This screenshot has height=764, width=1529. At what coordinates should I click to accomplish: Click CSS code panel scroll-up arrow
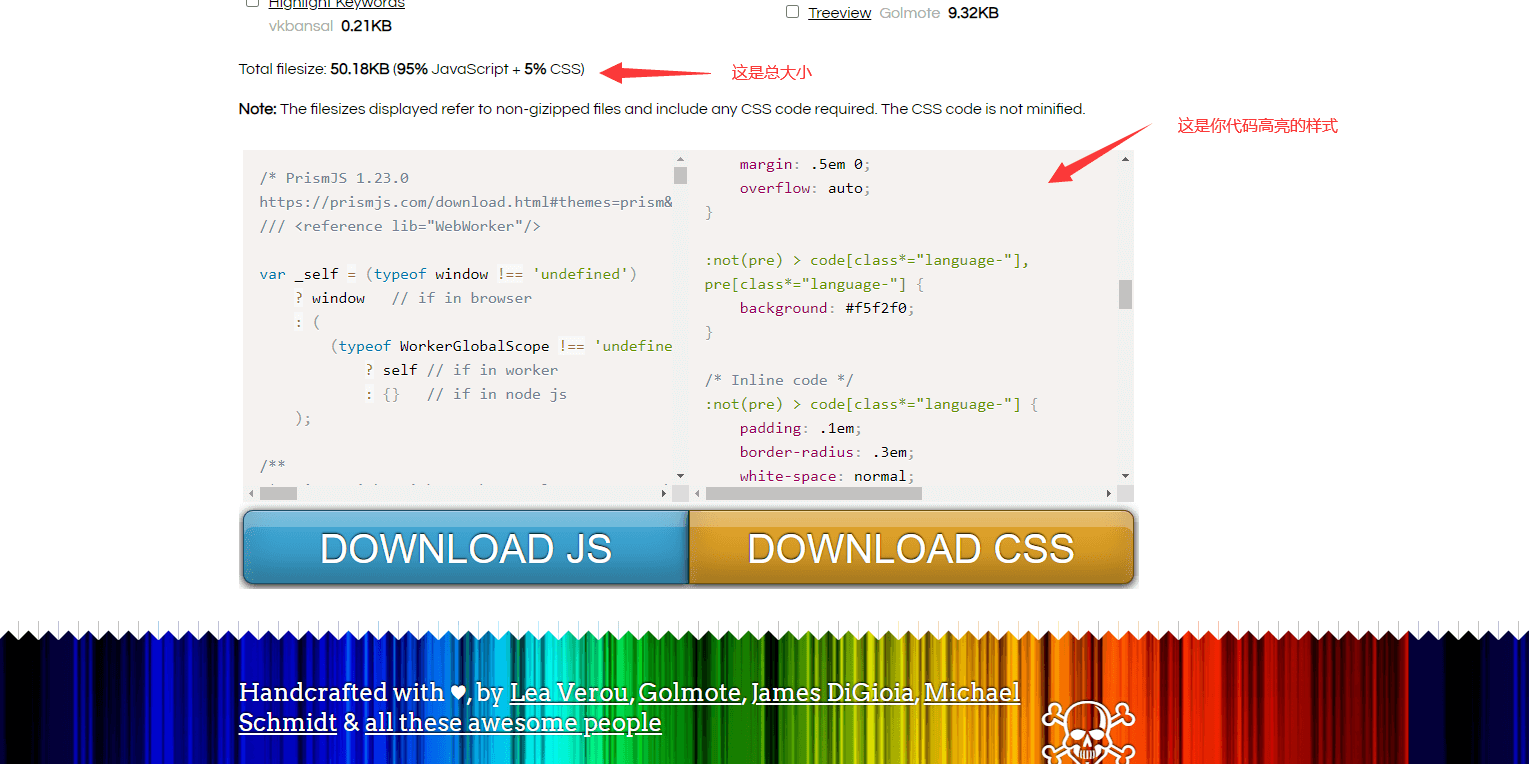(1125, 159)
